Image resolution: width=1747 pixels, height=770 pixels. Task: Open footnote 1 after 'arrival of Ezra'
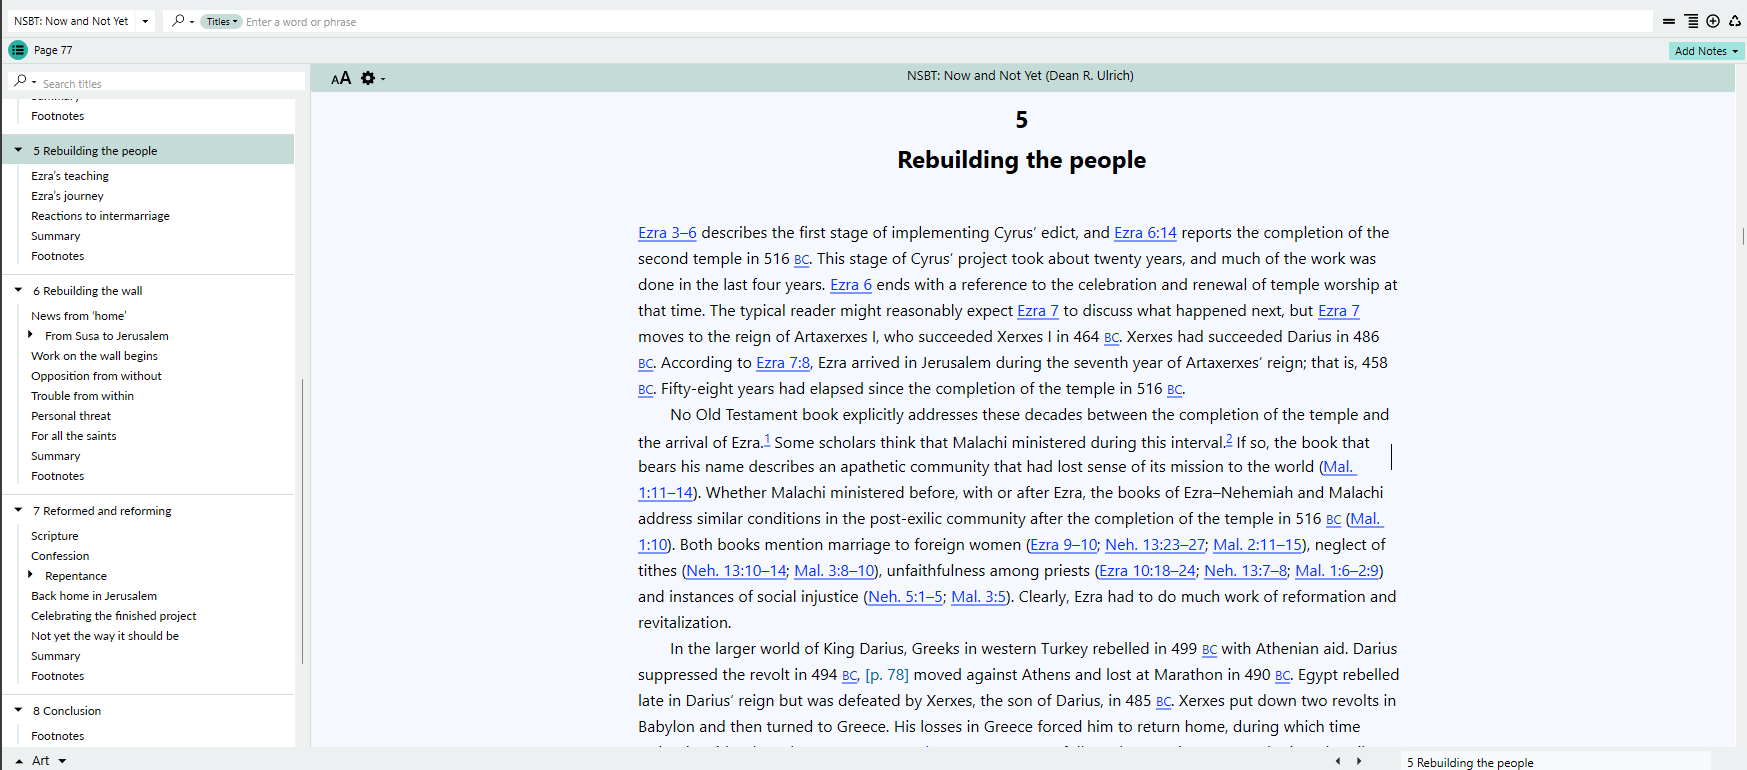tap(767, 439)
